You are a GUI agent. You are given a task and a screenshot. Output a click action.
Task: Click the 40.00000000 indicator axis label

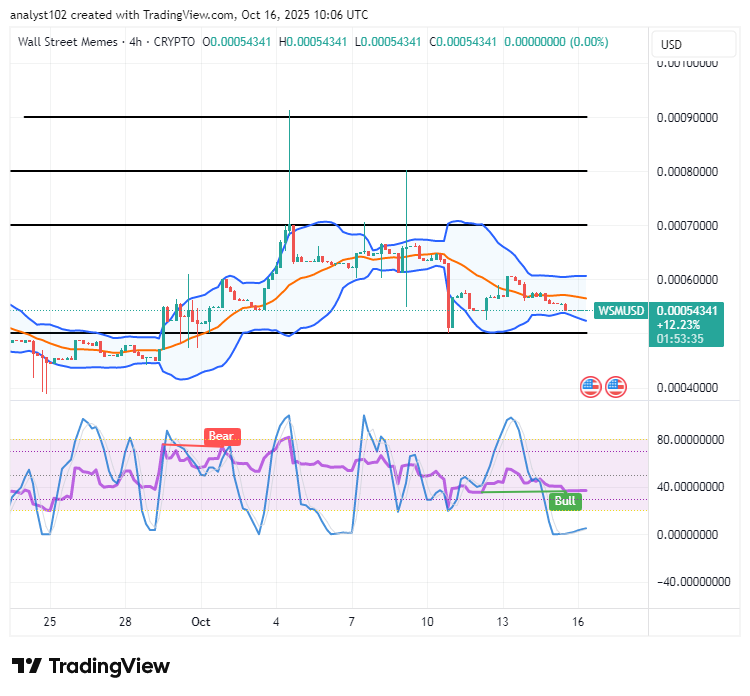(x=690, y=487)
